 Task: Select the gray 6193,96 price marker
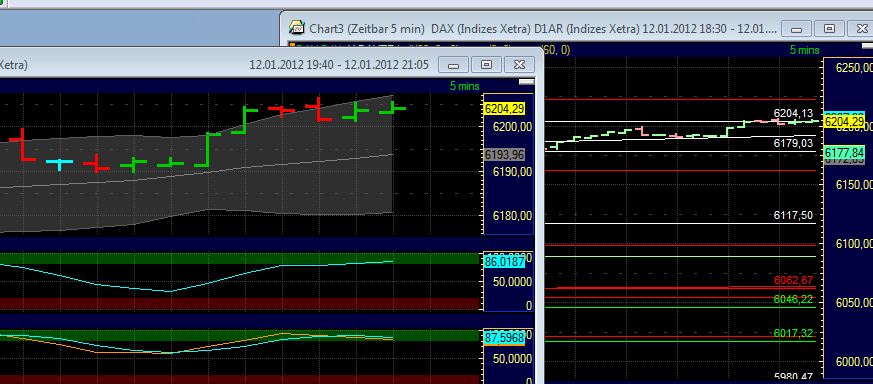coord(504,155)
